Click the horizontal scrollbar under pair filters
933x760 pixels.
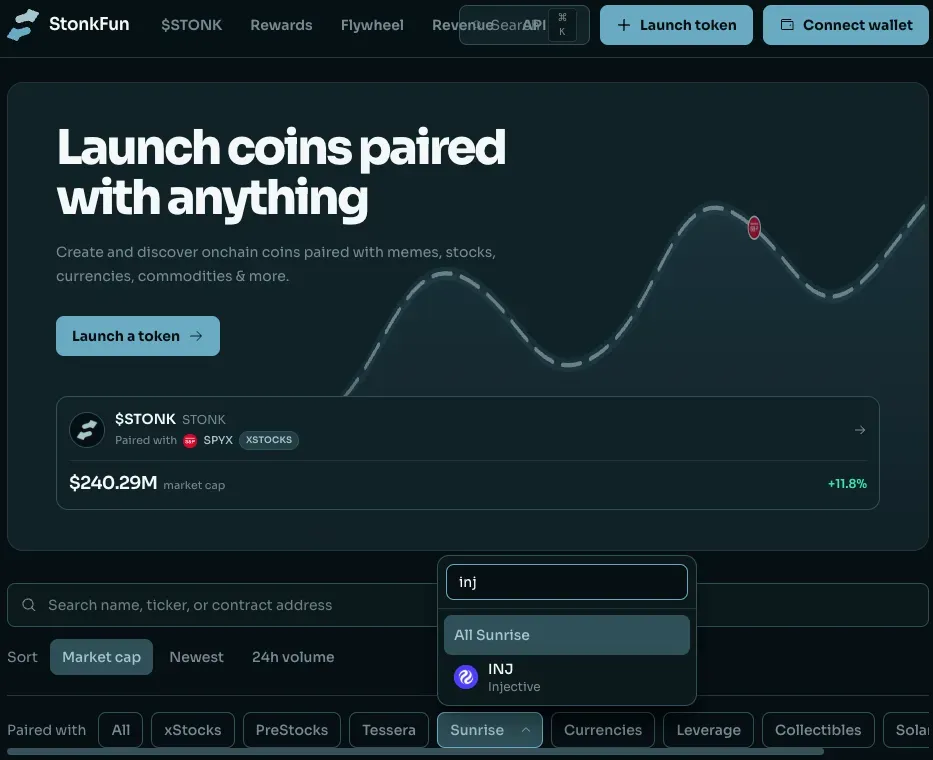click(x=415, y=752)
